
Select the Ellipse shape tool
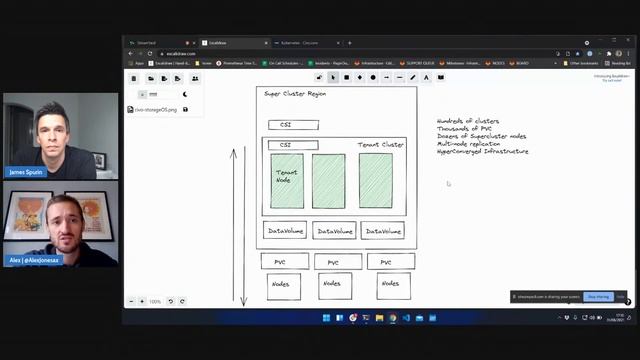[x=373, y=78]
